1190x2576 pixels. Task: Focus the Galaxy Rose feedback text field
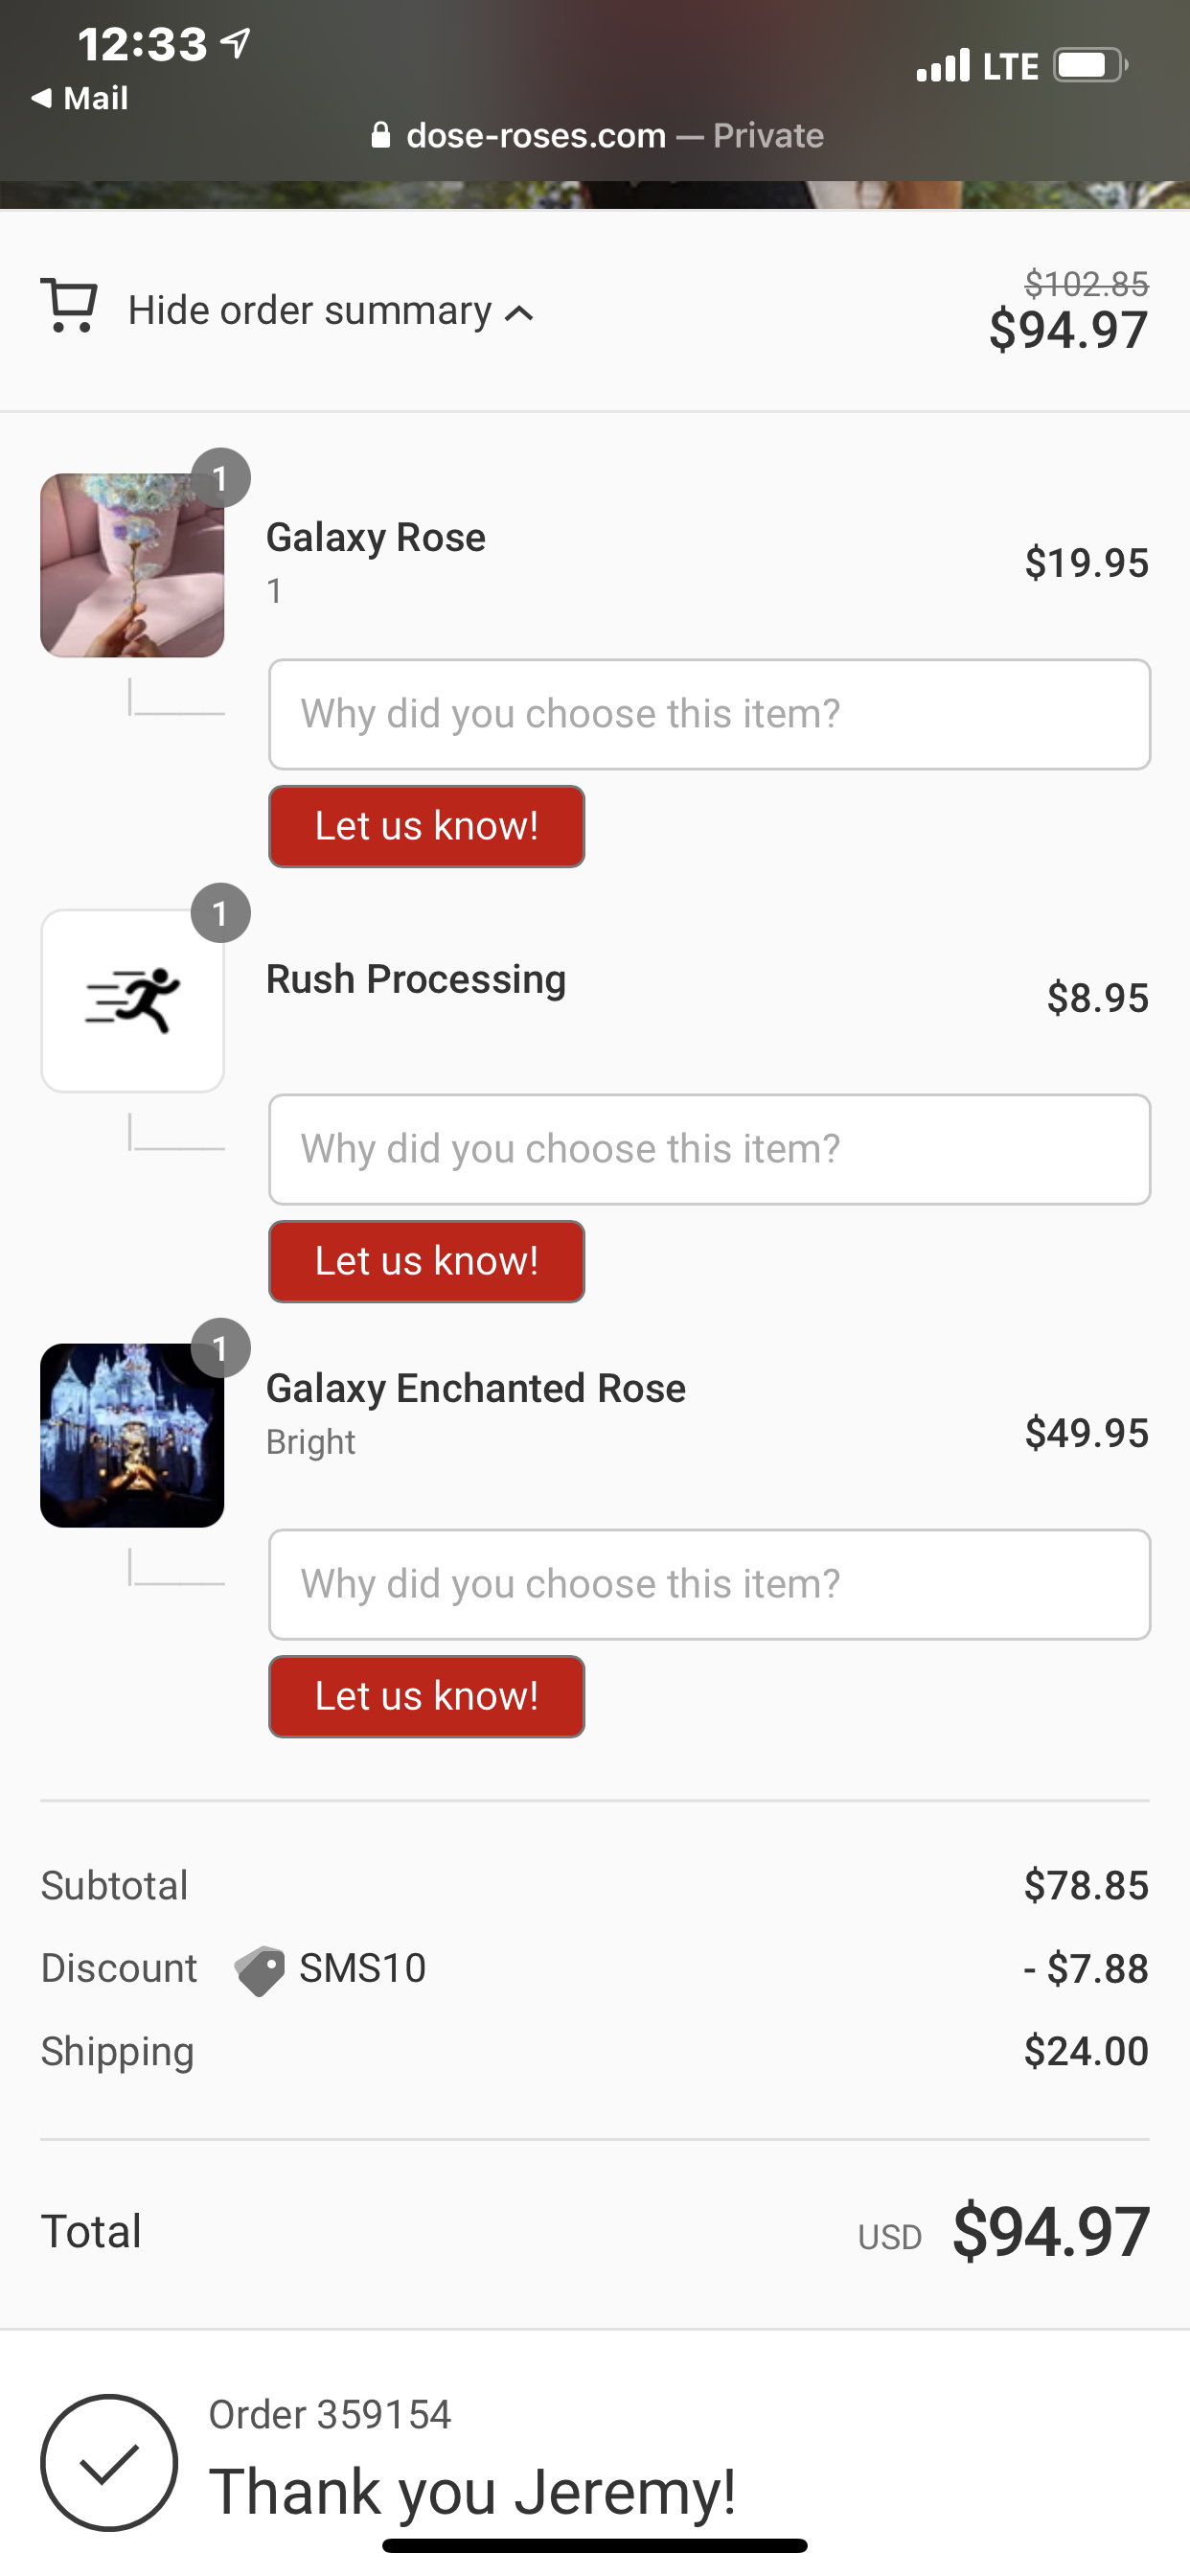tap(709, 714)
